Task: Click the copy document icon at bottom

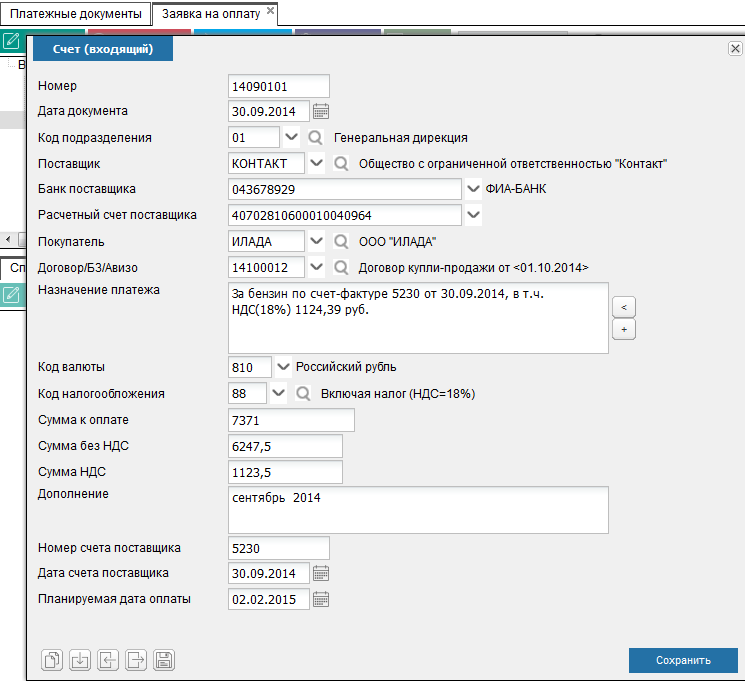Action: tap(52, 660)
